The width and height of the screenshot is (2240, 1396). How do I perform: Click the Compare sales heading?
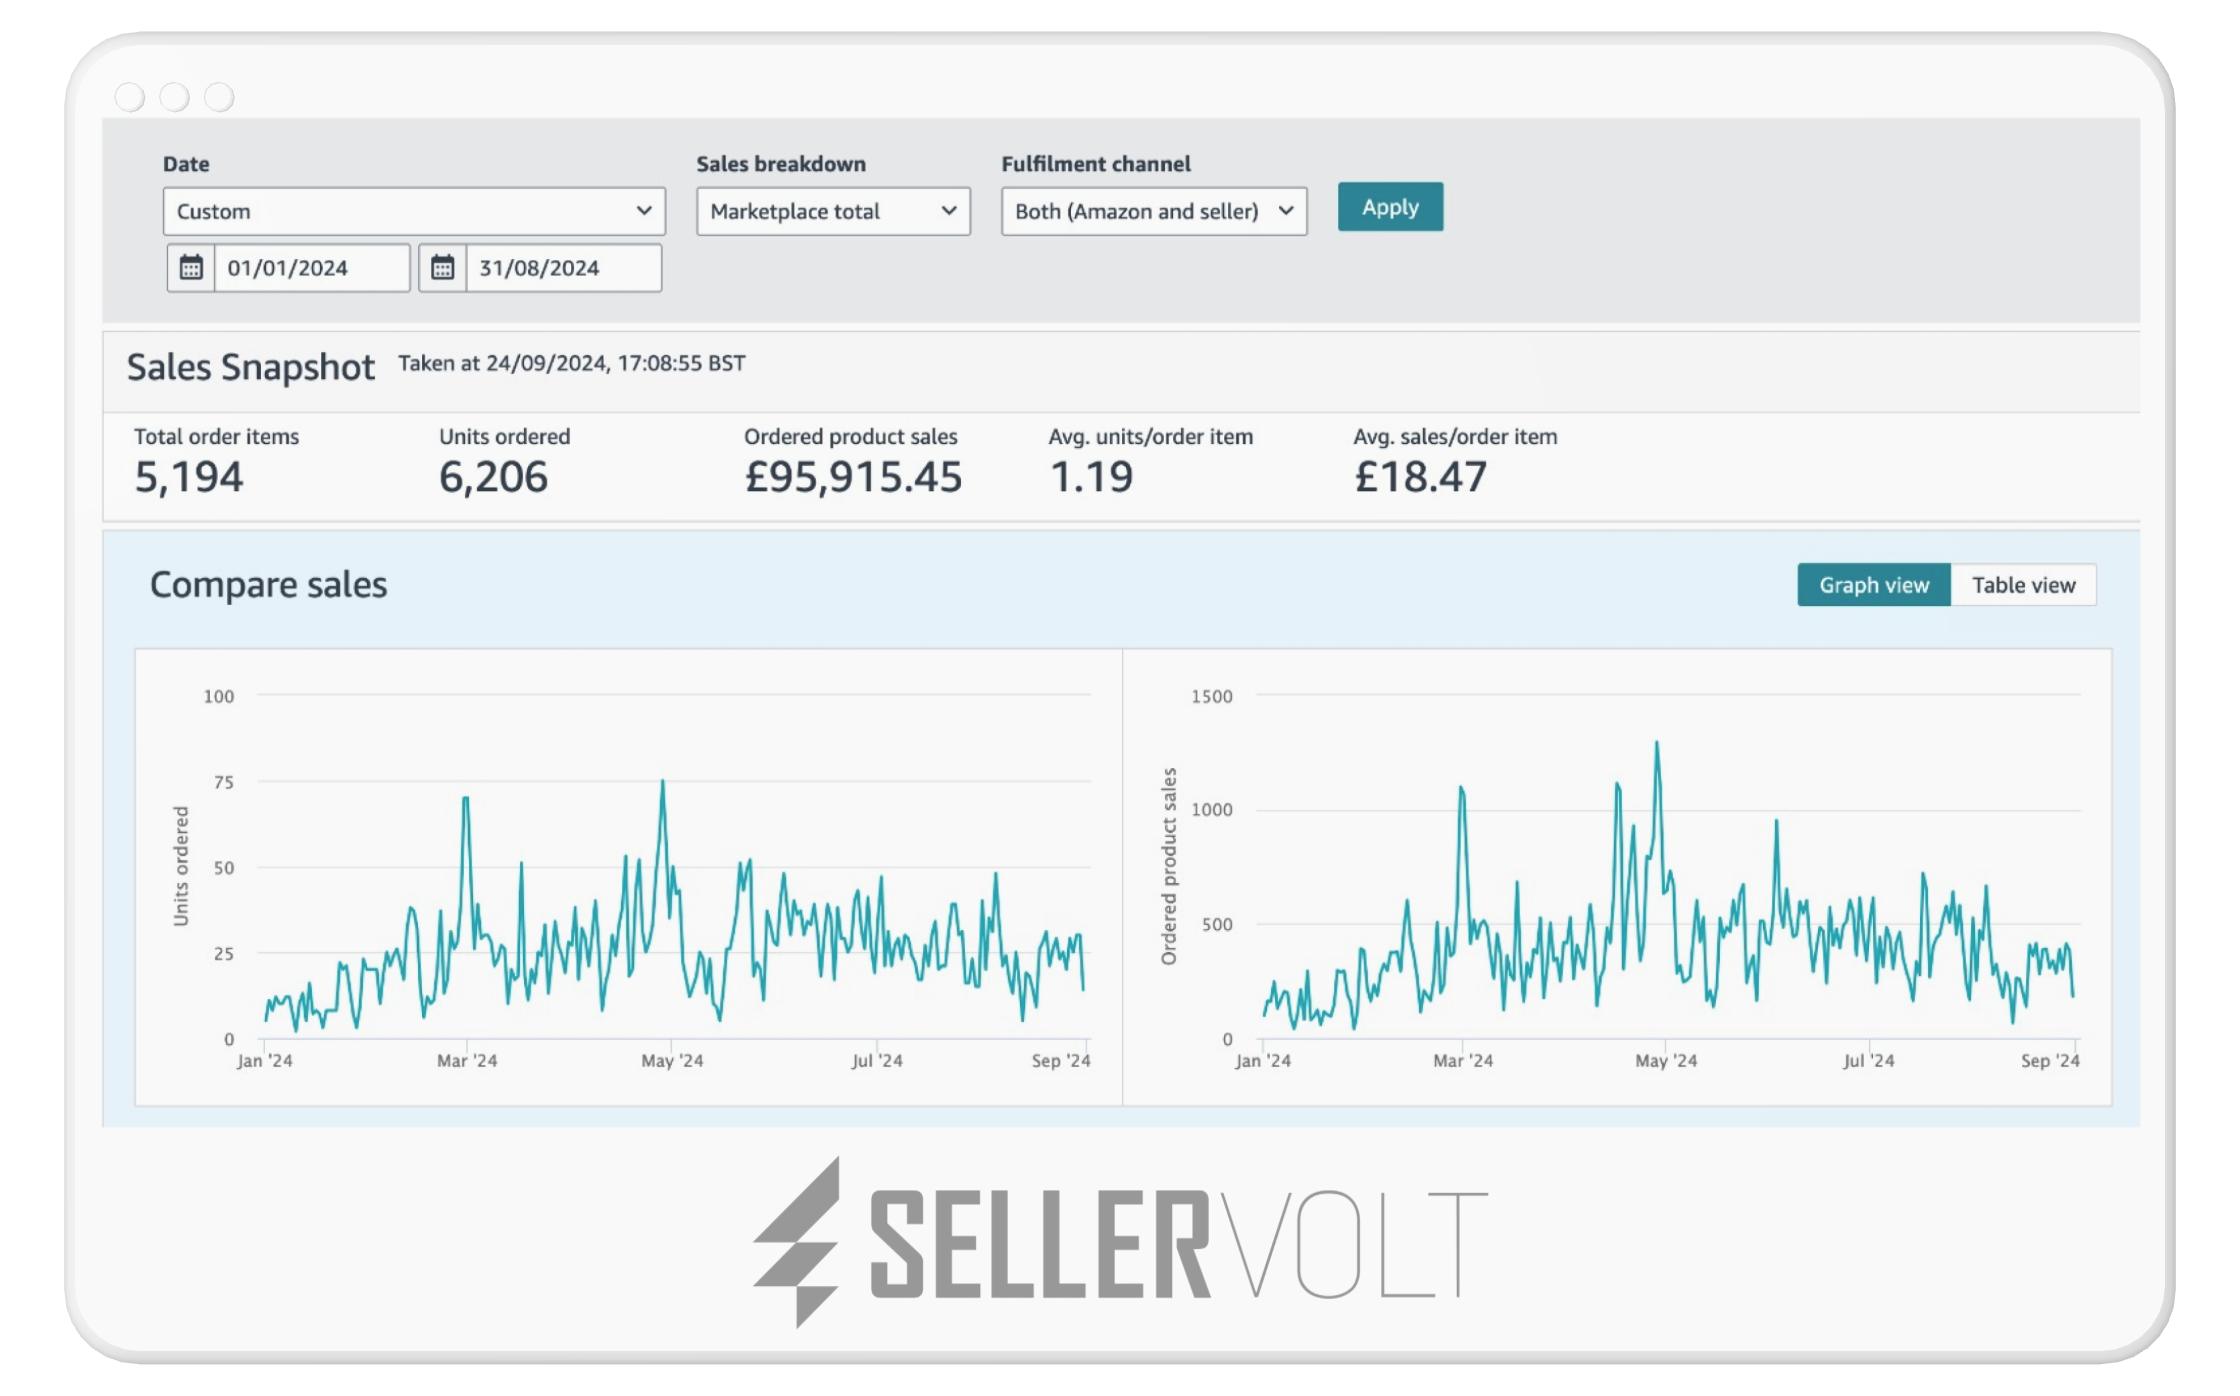coord(268,585)
